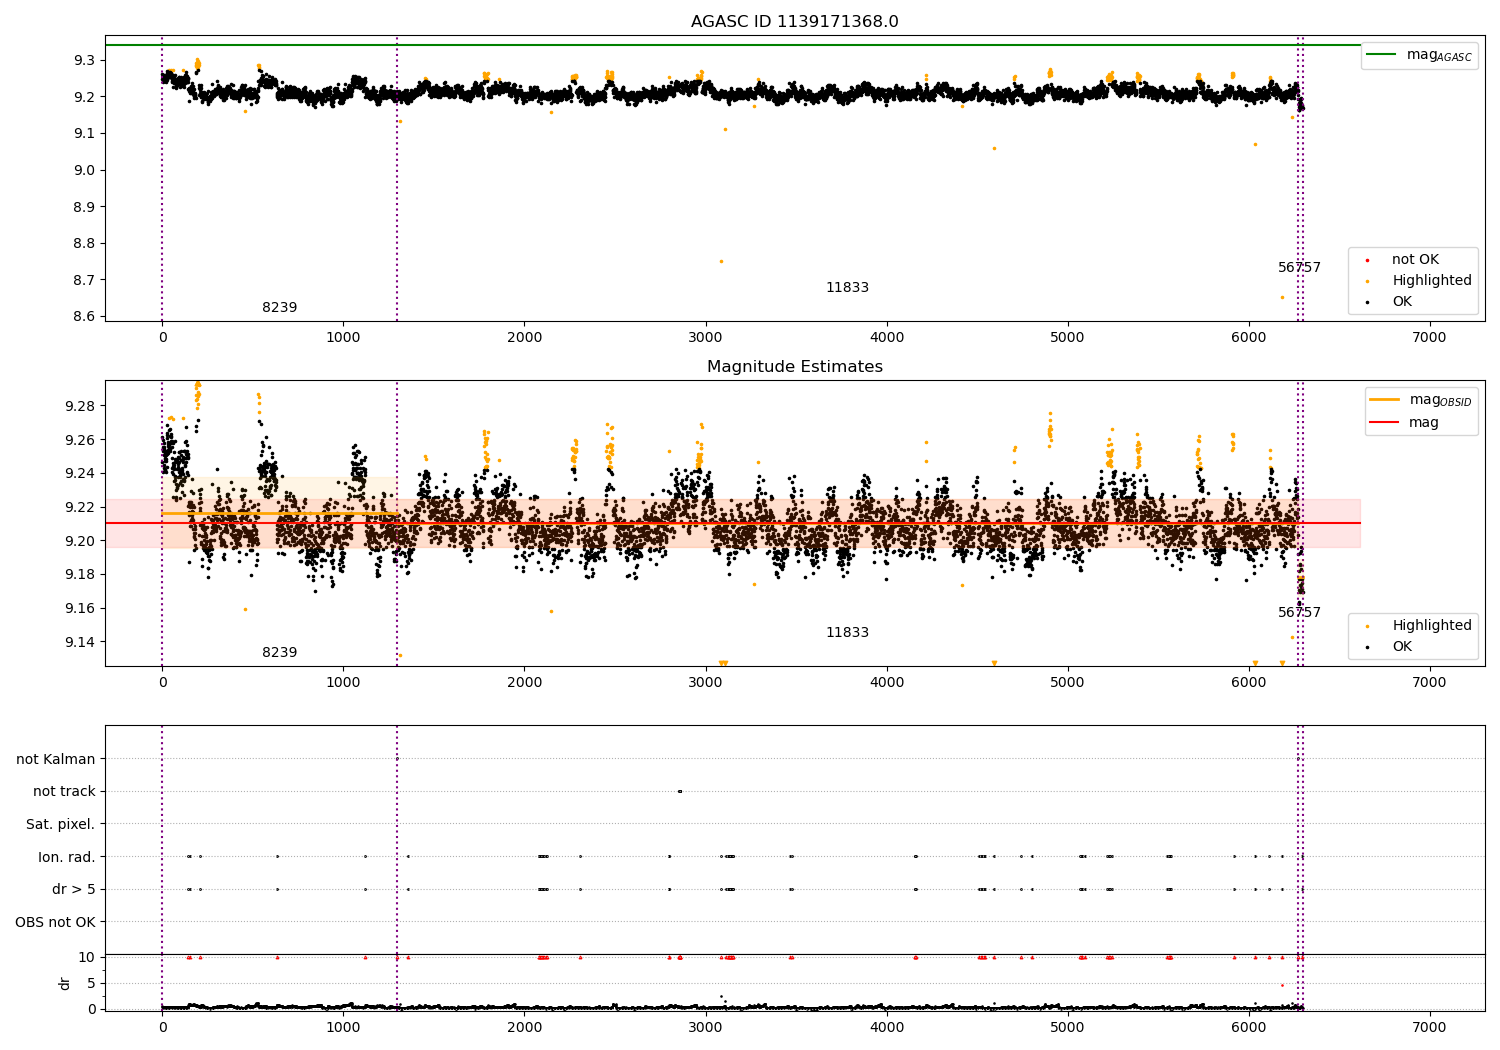Click the '56757' annotation in the Magnitude Estimates plot
1500x1050 pixels.
[x=1299, y=612]
